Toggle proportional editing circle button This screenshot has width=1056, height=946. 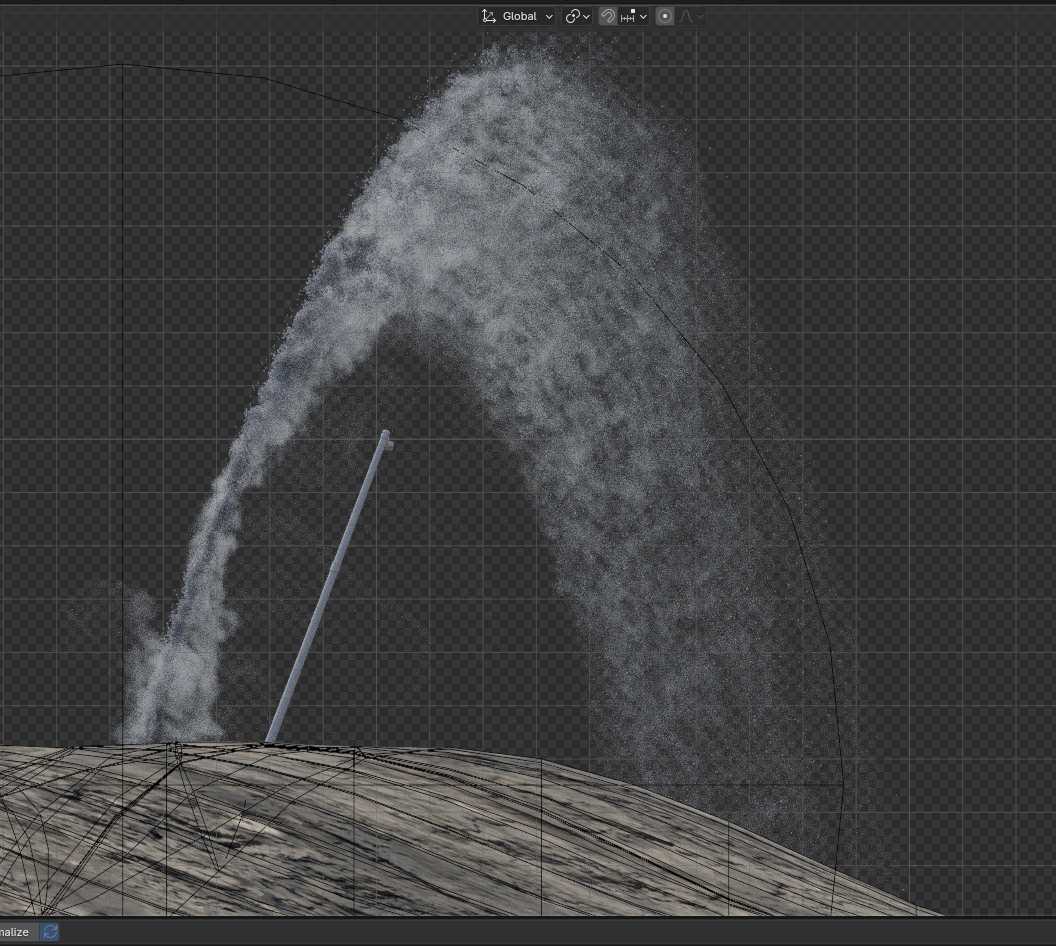(665, 16)
